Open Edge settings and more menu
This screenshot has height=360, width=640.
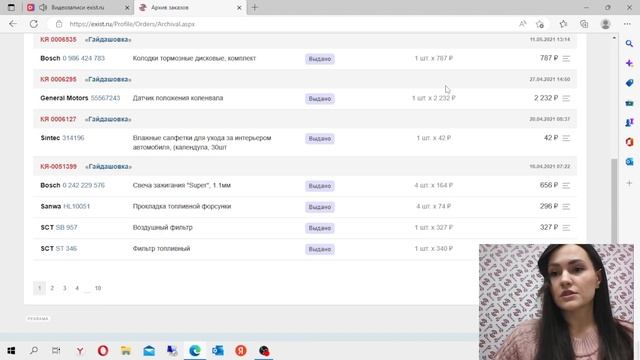(627, 24)
